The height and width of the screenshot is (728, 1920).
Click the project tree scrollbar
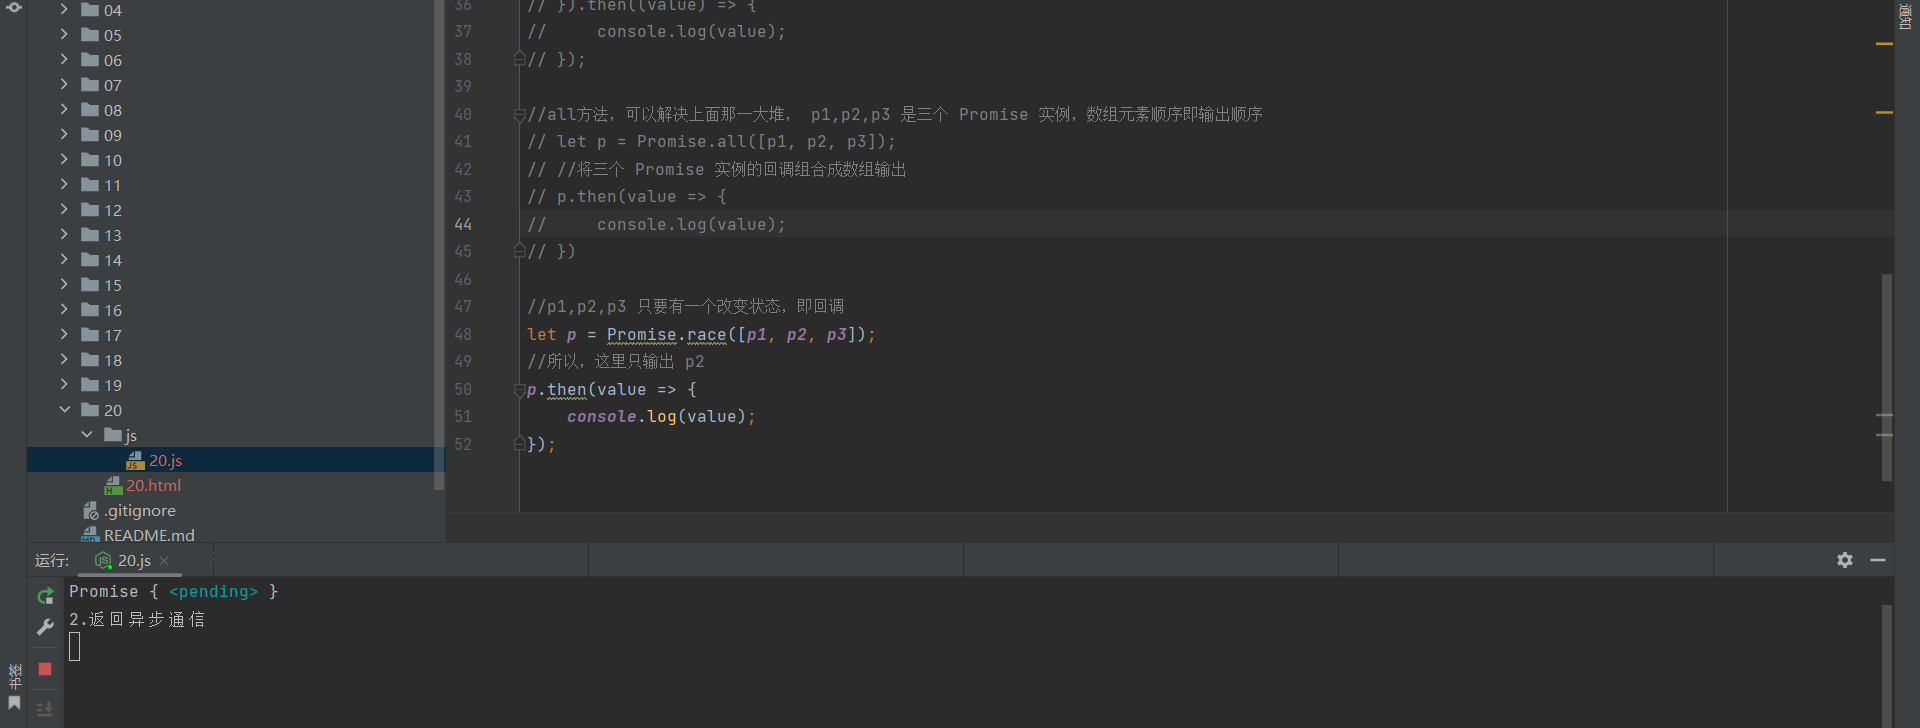(438, 245)
